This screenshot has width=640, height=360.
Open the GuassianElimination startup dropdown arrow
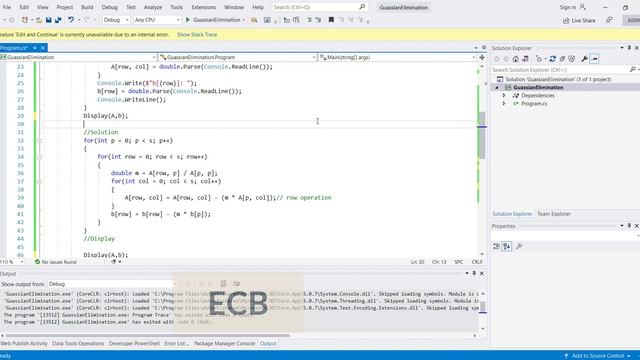[x=244, y=20]
